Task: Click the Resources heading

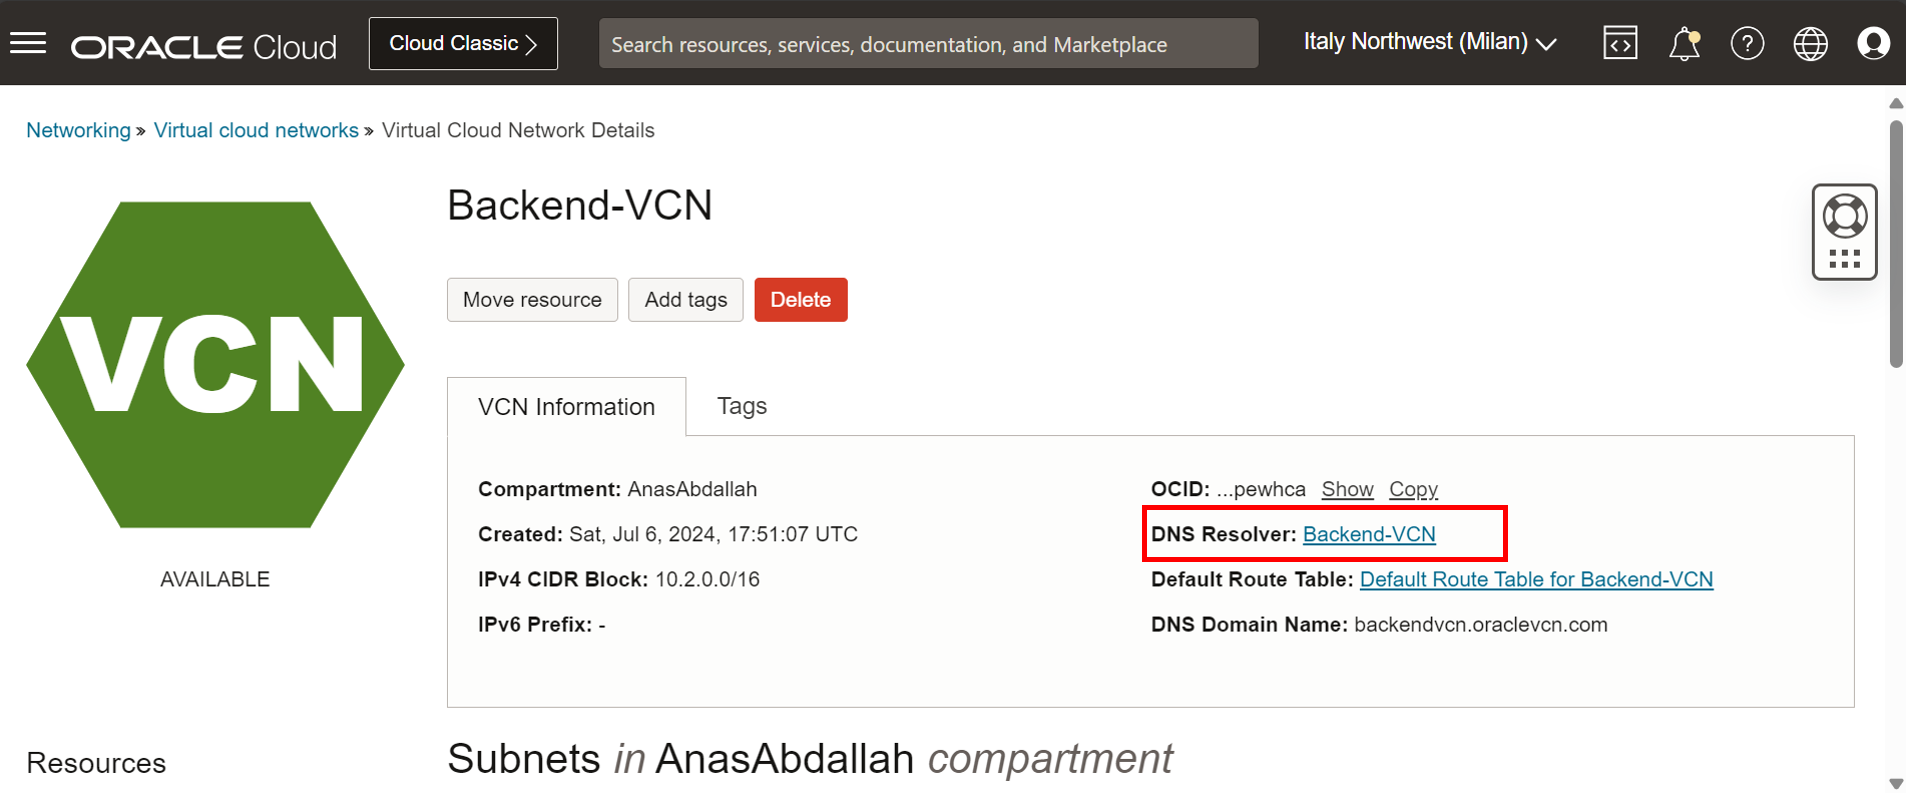Action: coord(96,763)
